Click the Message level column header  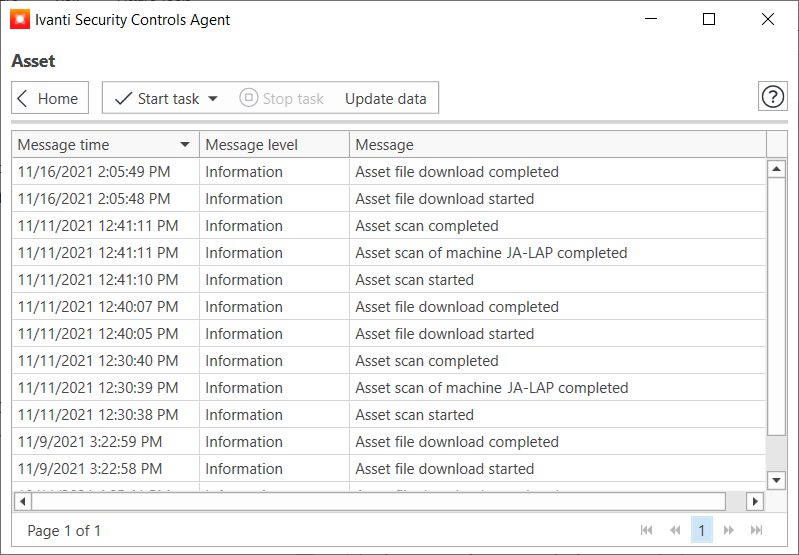point(274,145)
